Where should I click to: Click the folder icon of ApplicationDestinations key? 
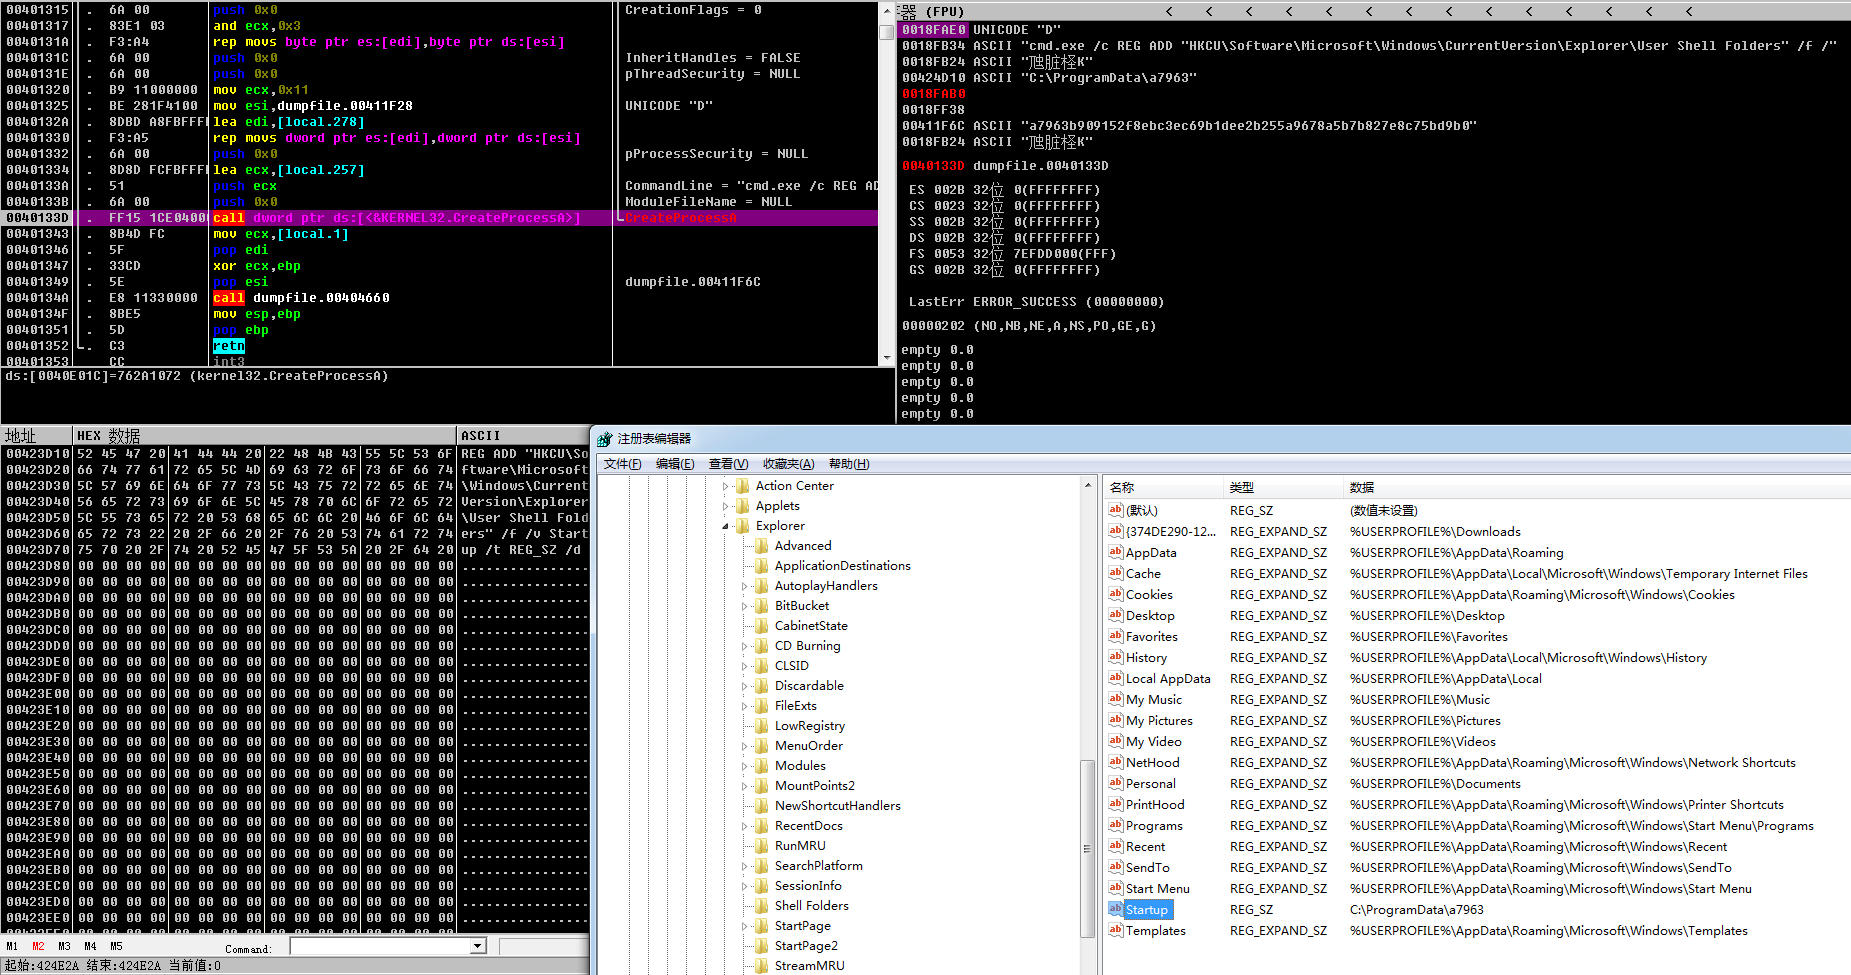point(762,565)
